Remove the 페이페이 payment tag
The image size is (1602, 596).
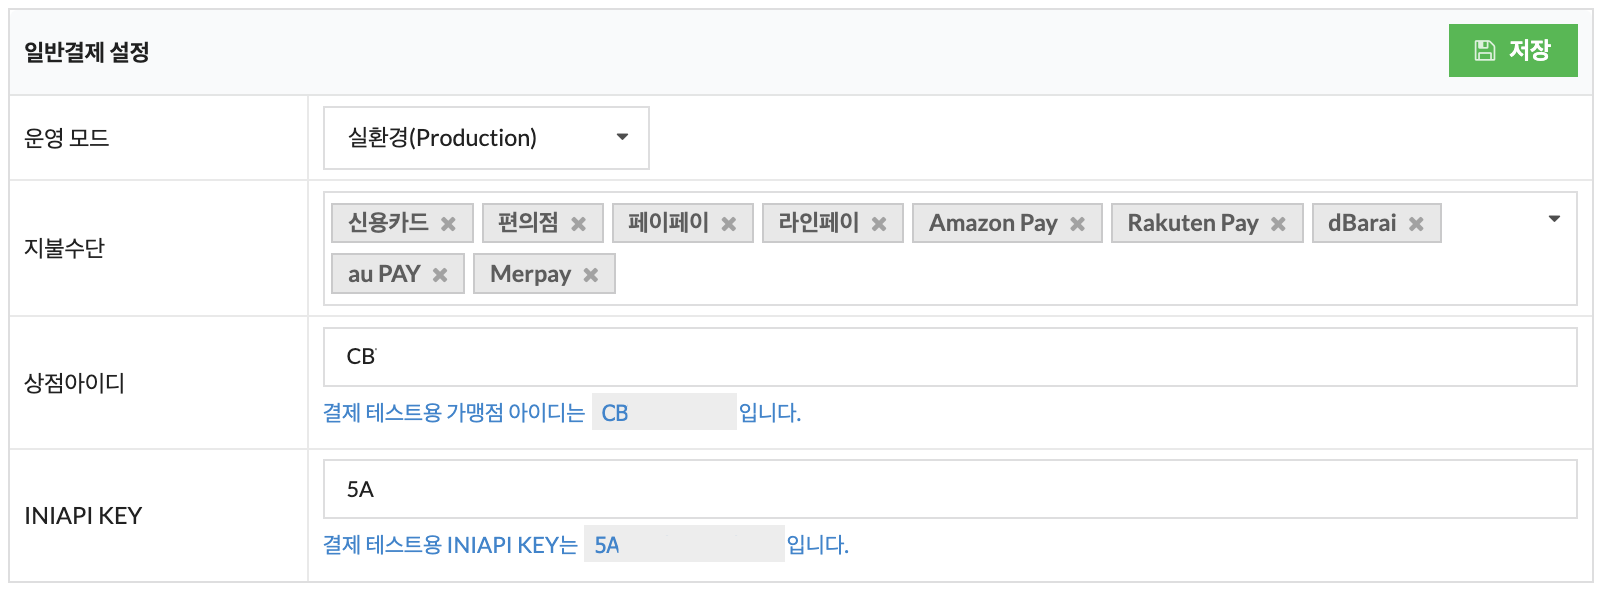(x=729, y=224)
